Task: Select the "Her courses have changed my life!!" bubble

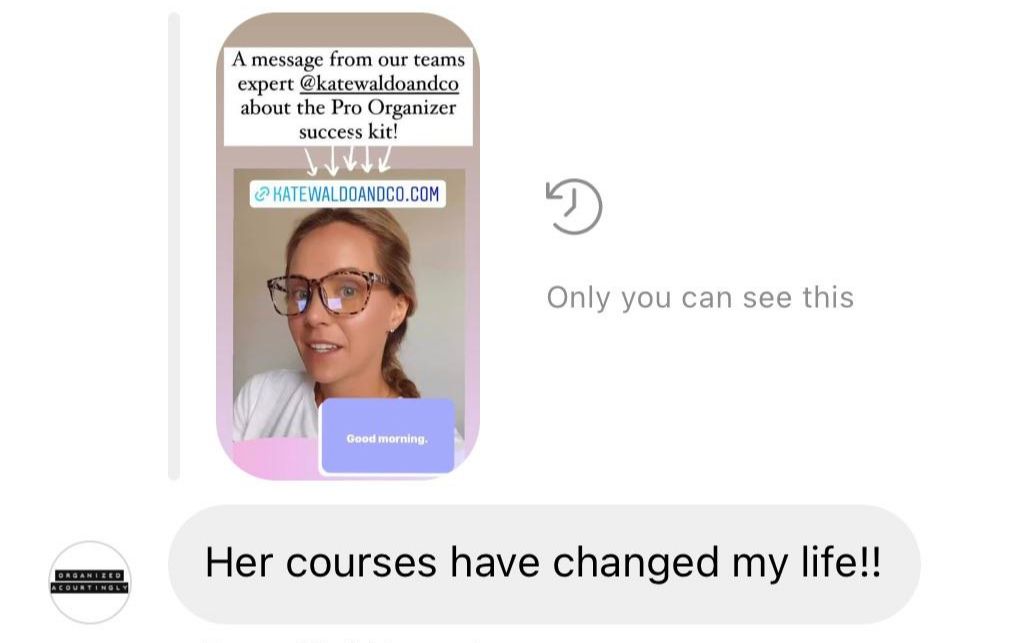Action: [544, 564]
